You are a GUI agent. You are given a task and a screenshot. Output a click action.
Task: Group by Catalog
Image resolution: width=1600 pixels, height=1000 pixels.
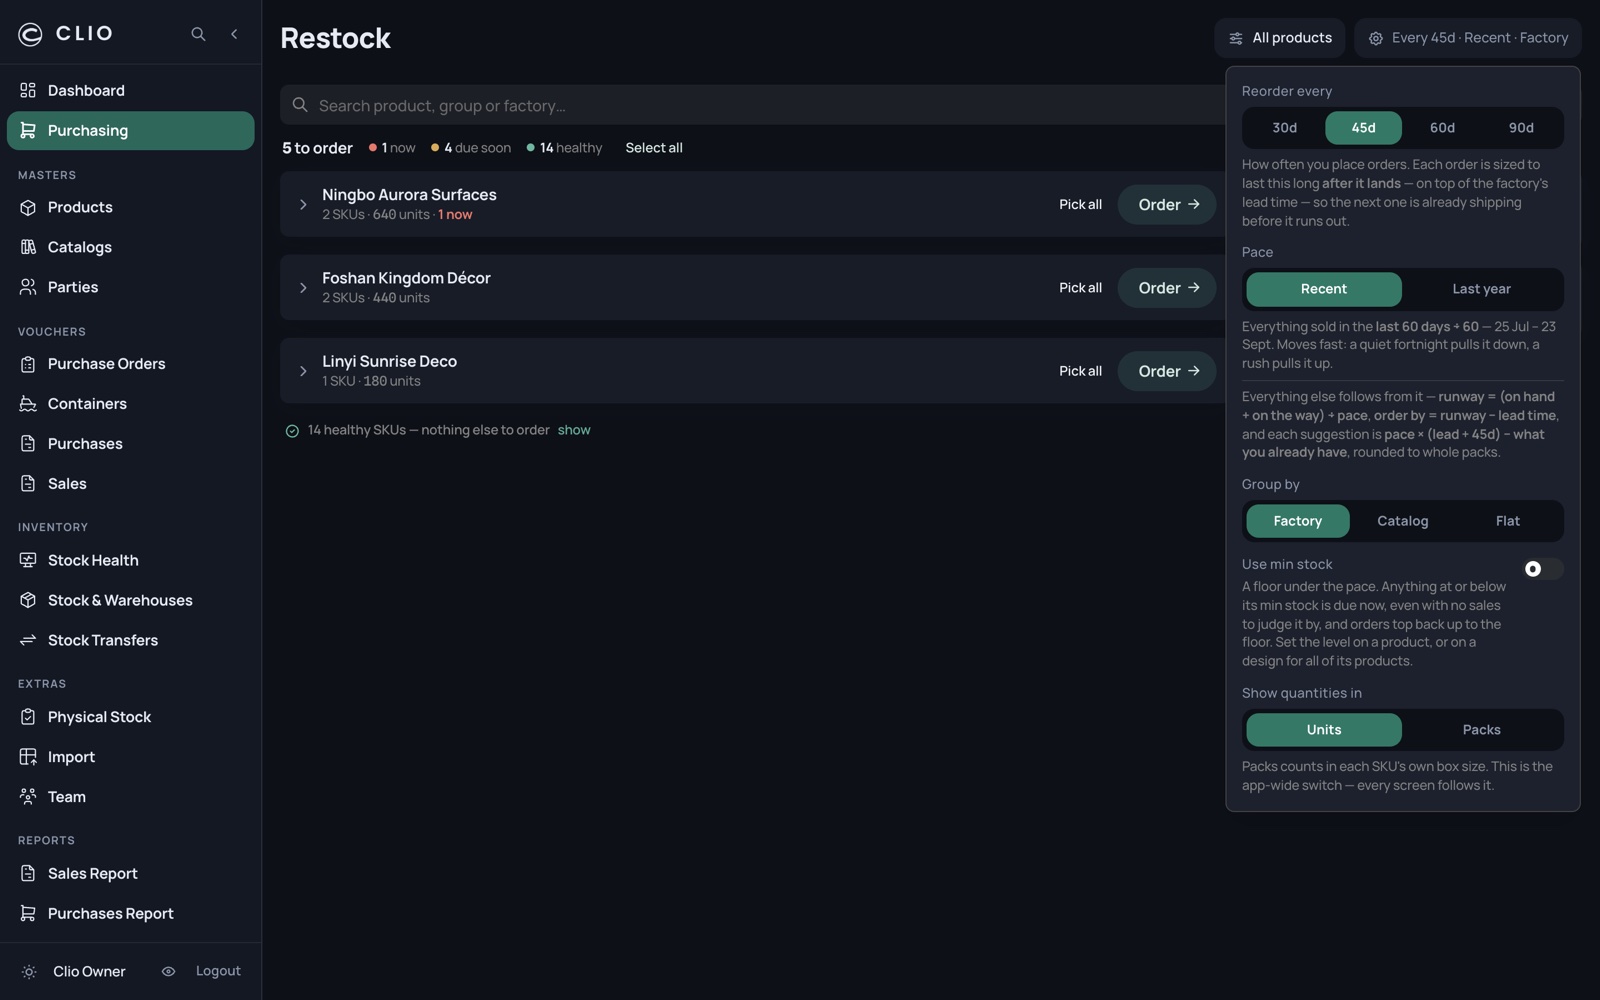coord(1402,521)
